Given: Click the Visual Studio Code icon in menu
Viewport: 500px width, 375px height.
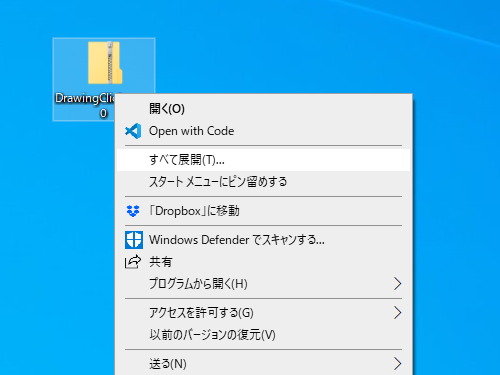Looking at the screenshot, I should [133, 131].
